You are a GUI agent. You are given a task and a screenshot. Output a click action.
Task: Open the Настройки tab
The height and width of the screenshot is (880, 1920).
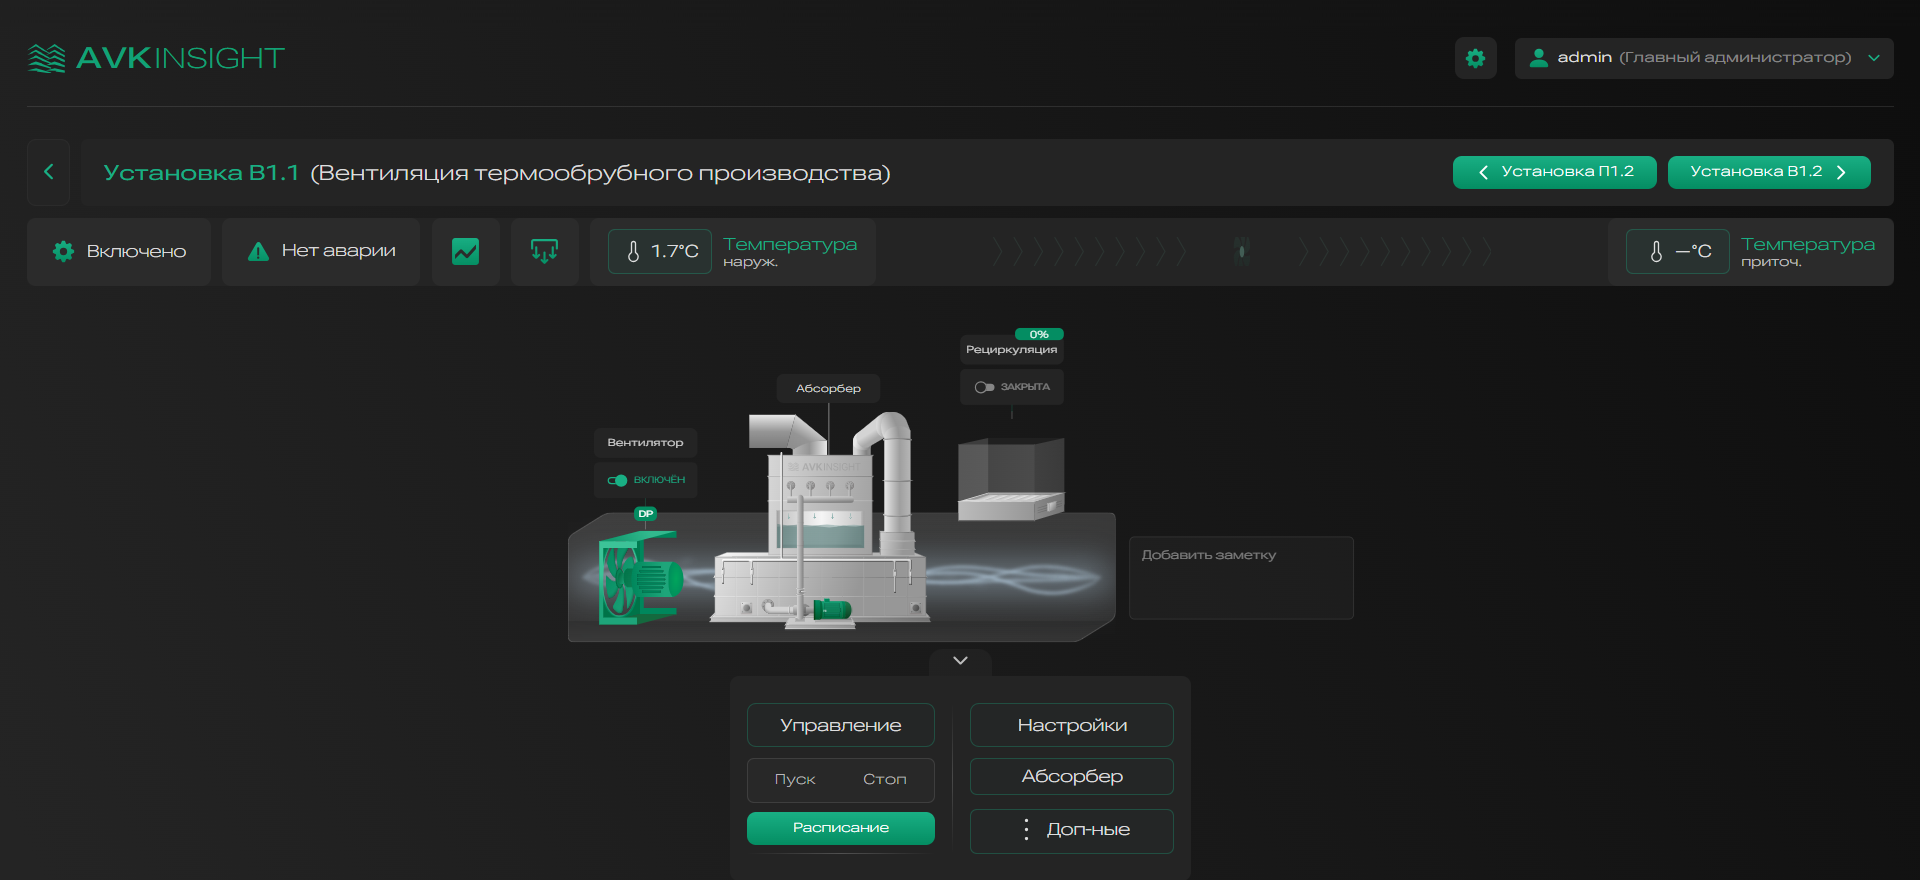pyautogui.click(x=1071, y=725)
